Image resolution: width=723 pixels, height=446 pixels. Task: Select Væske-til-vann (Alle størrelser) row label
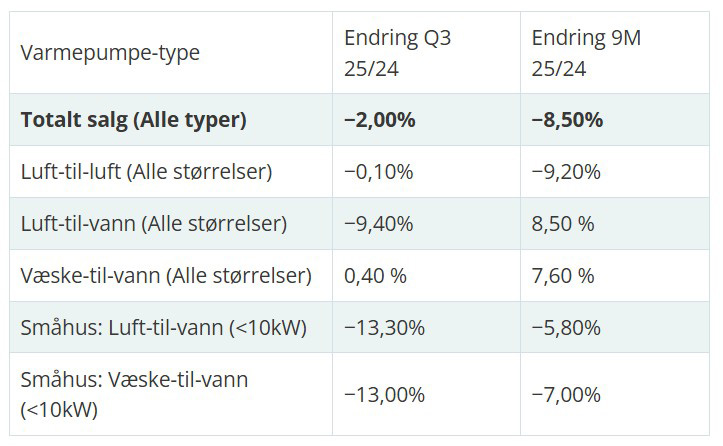point(166,275)
